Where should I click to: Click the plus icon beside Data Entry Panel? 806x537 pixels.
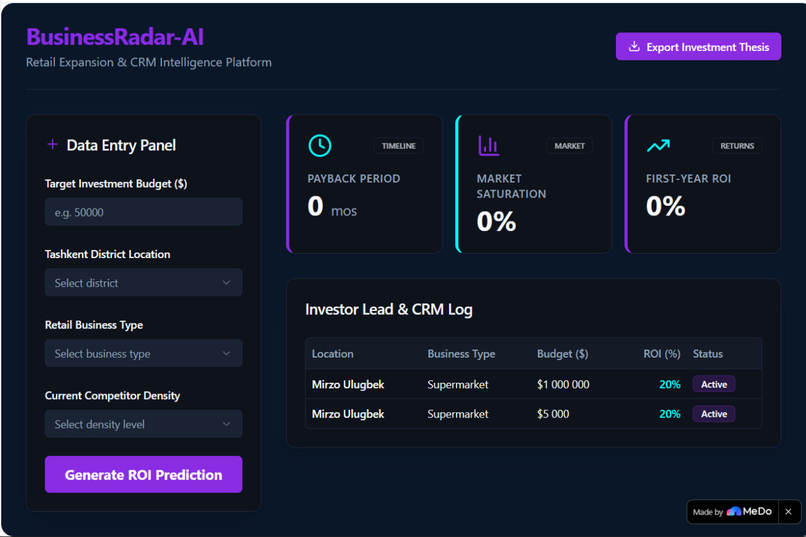pyautogui.click(x=52, y=145)
